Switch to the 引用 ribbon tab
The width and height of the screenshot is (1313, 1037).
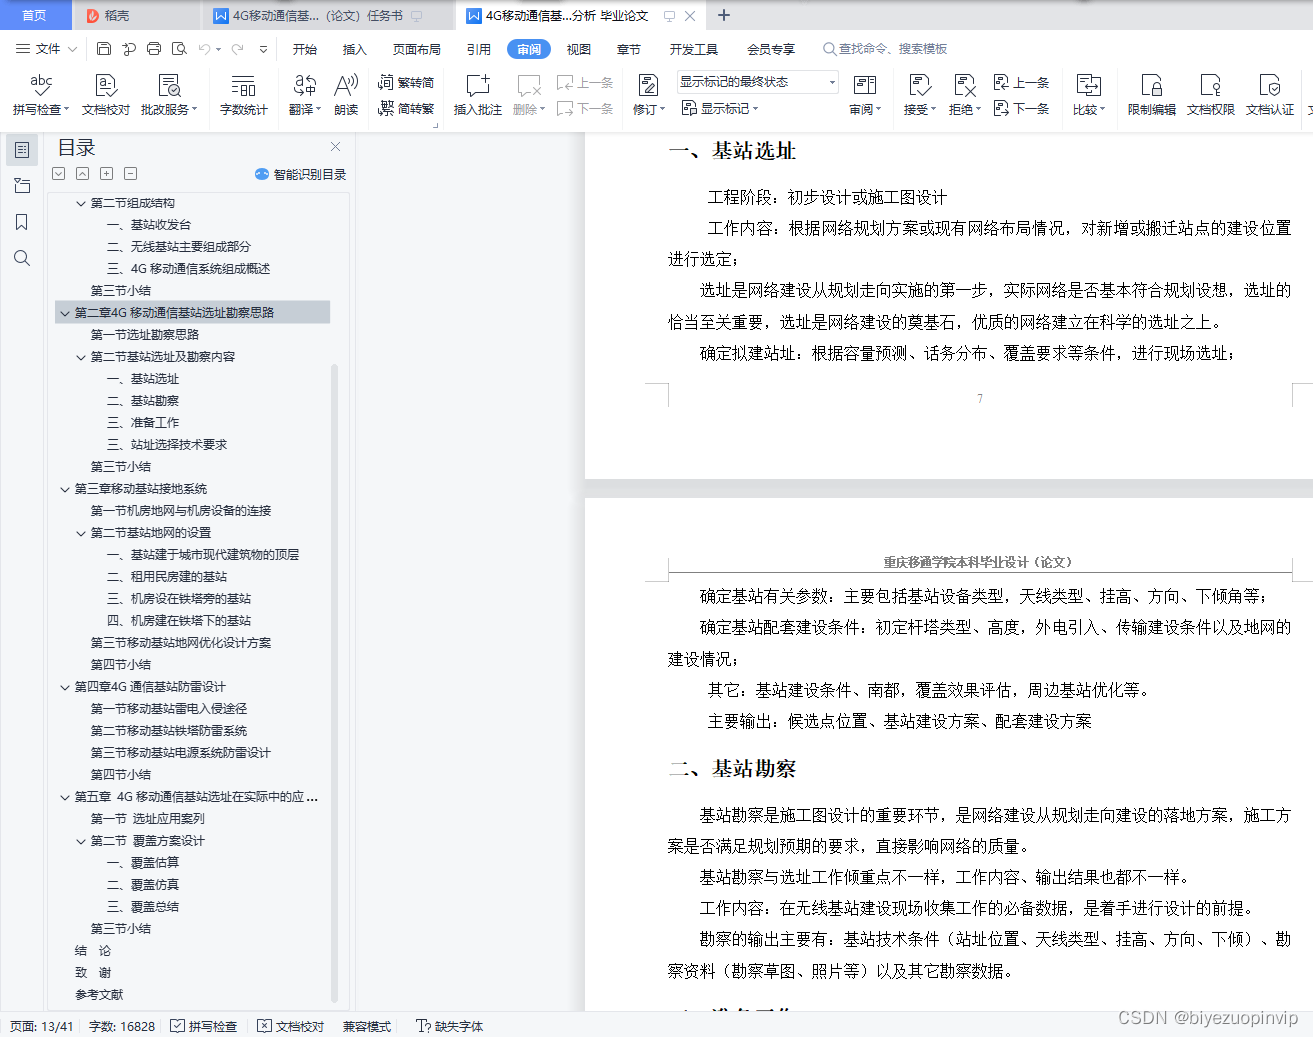(479, 49)
